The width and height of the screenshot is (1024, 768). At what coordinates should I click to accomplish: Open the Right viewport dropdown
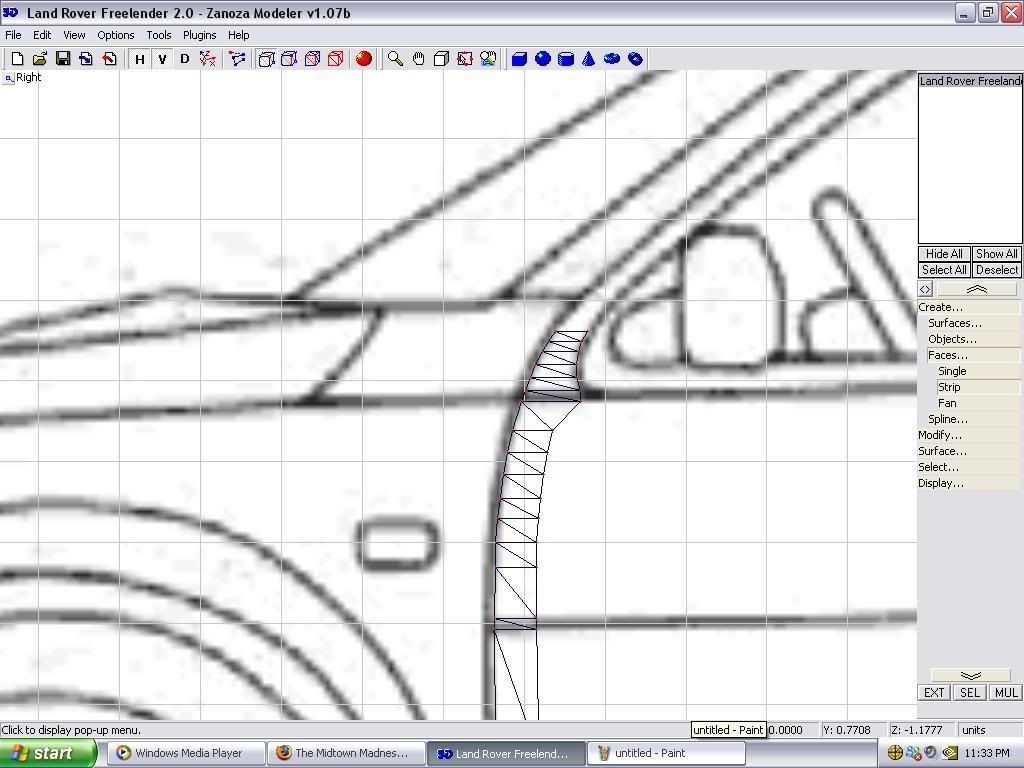click(x=9, y=78)
